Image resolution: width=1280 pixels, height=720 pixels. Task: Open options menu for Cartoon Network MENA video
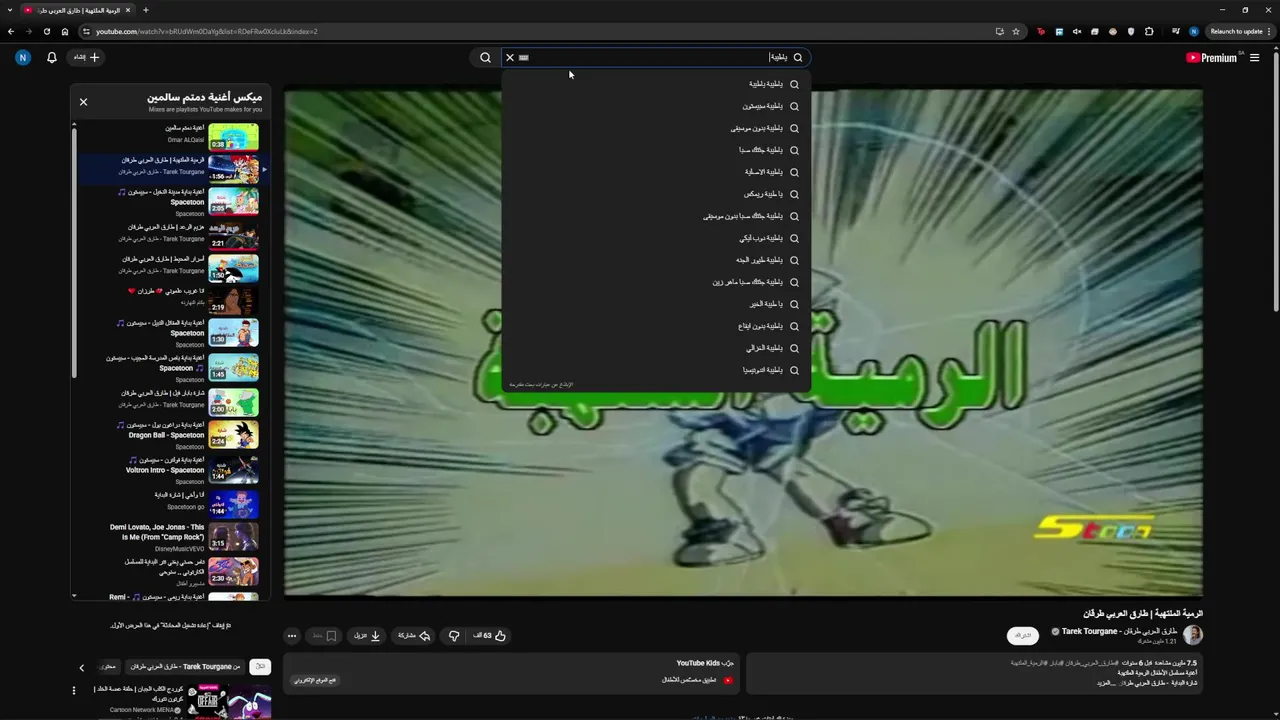click(74, 690)
